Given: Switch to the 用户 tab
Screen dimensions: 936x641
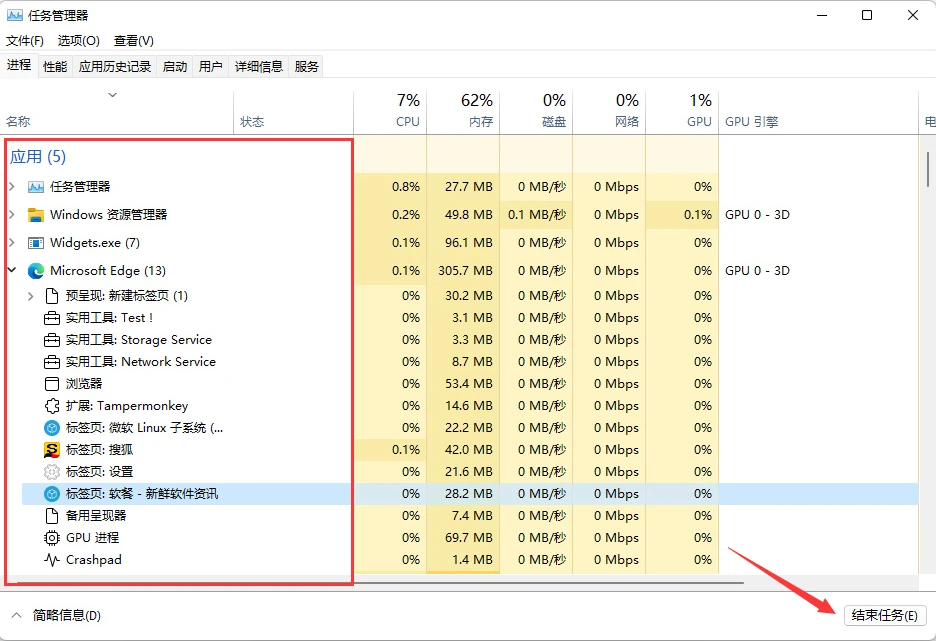Looking at the screenshot, I should pyautogui.click(x=211, y=66).
